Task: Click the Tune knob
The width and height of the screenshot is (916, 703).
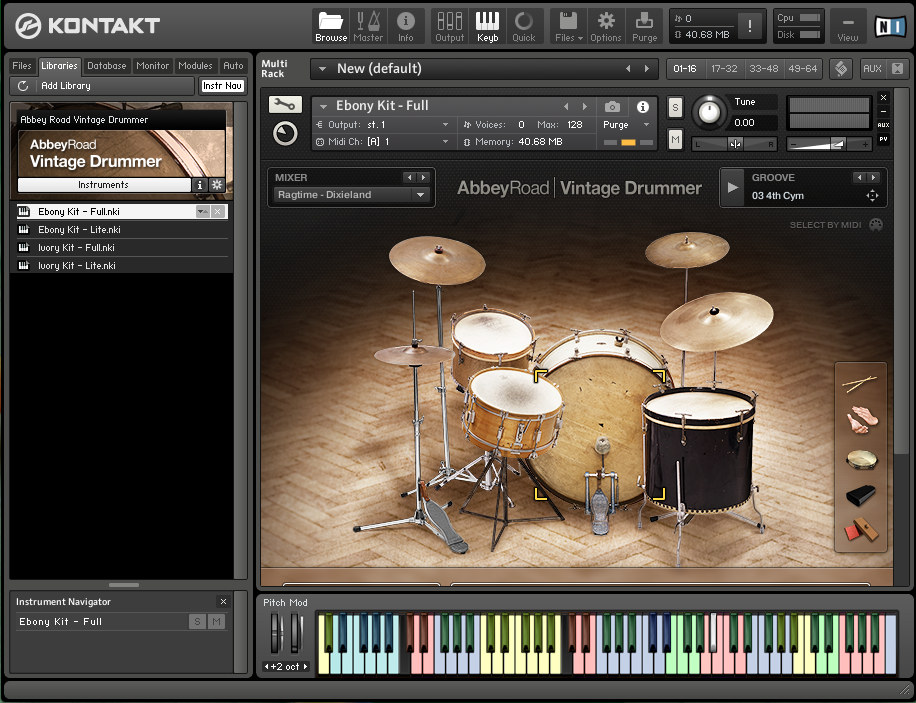Action: (x=709, y=112)
